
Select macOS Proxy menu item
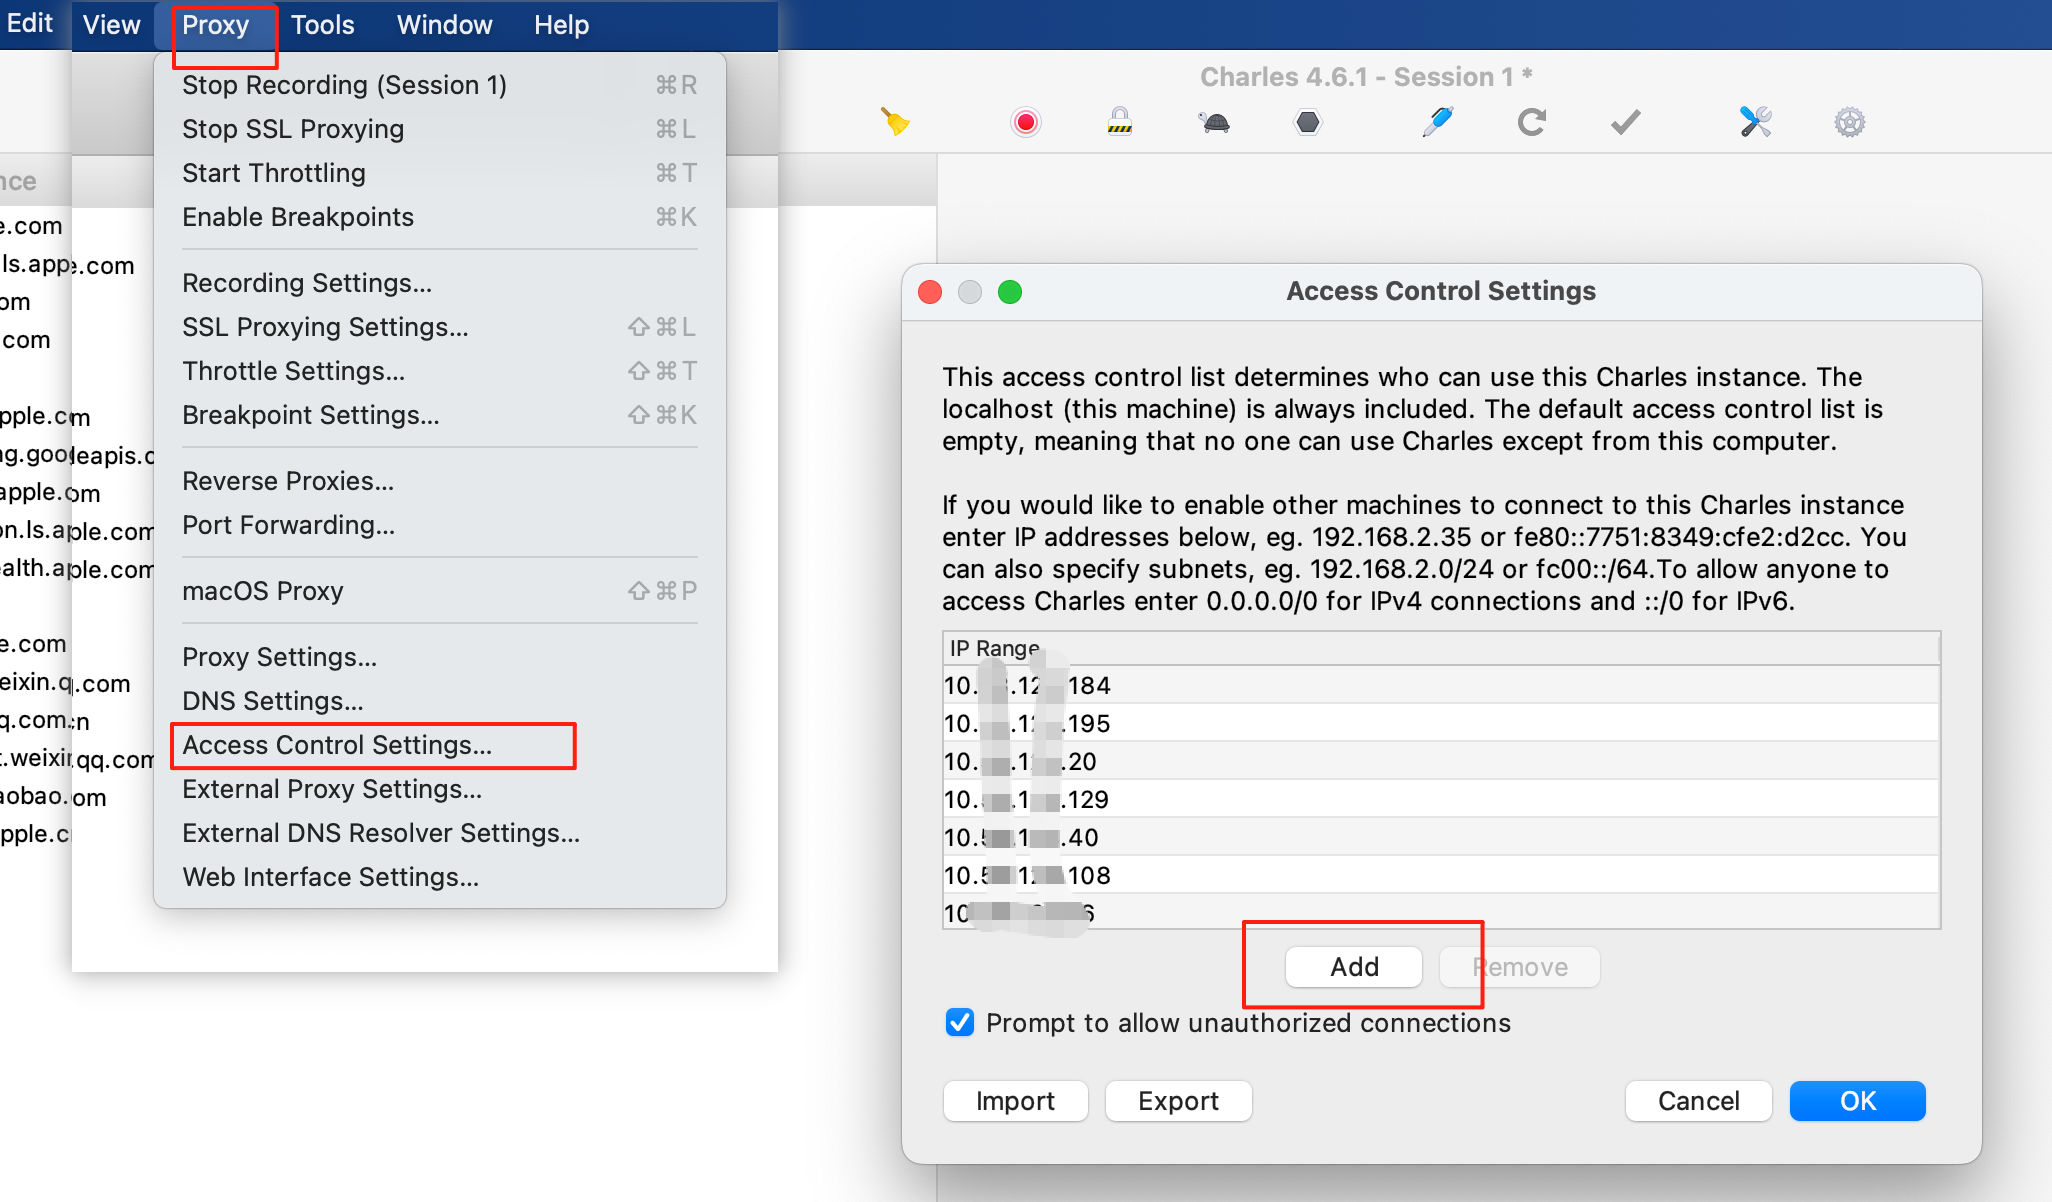click(262, 591)
